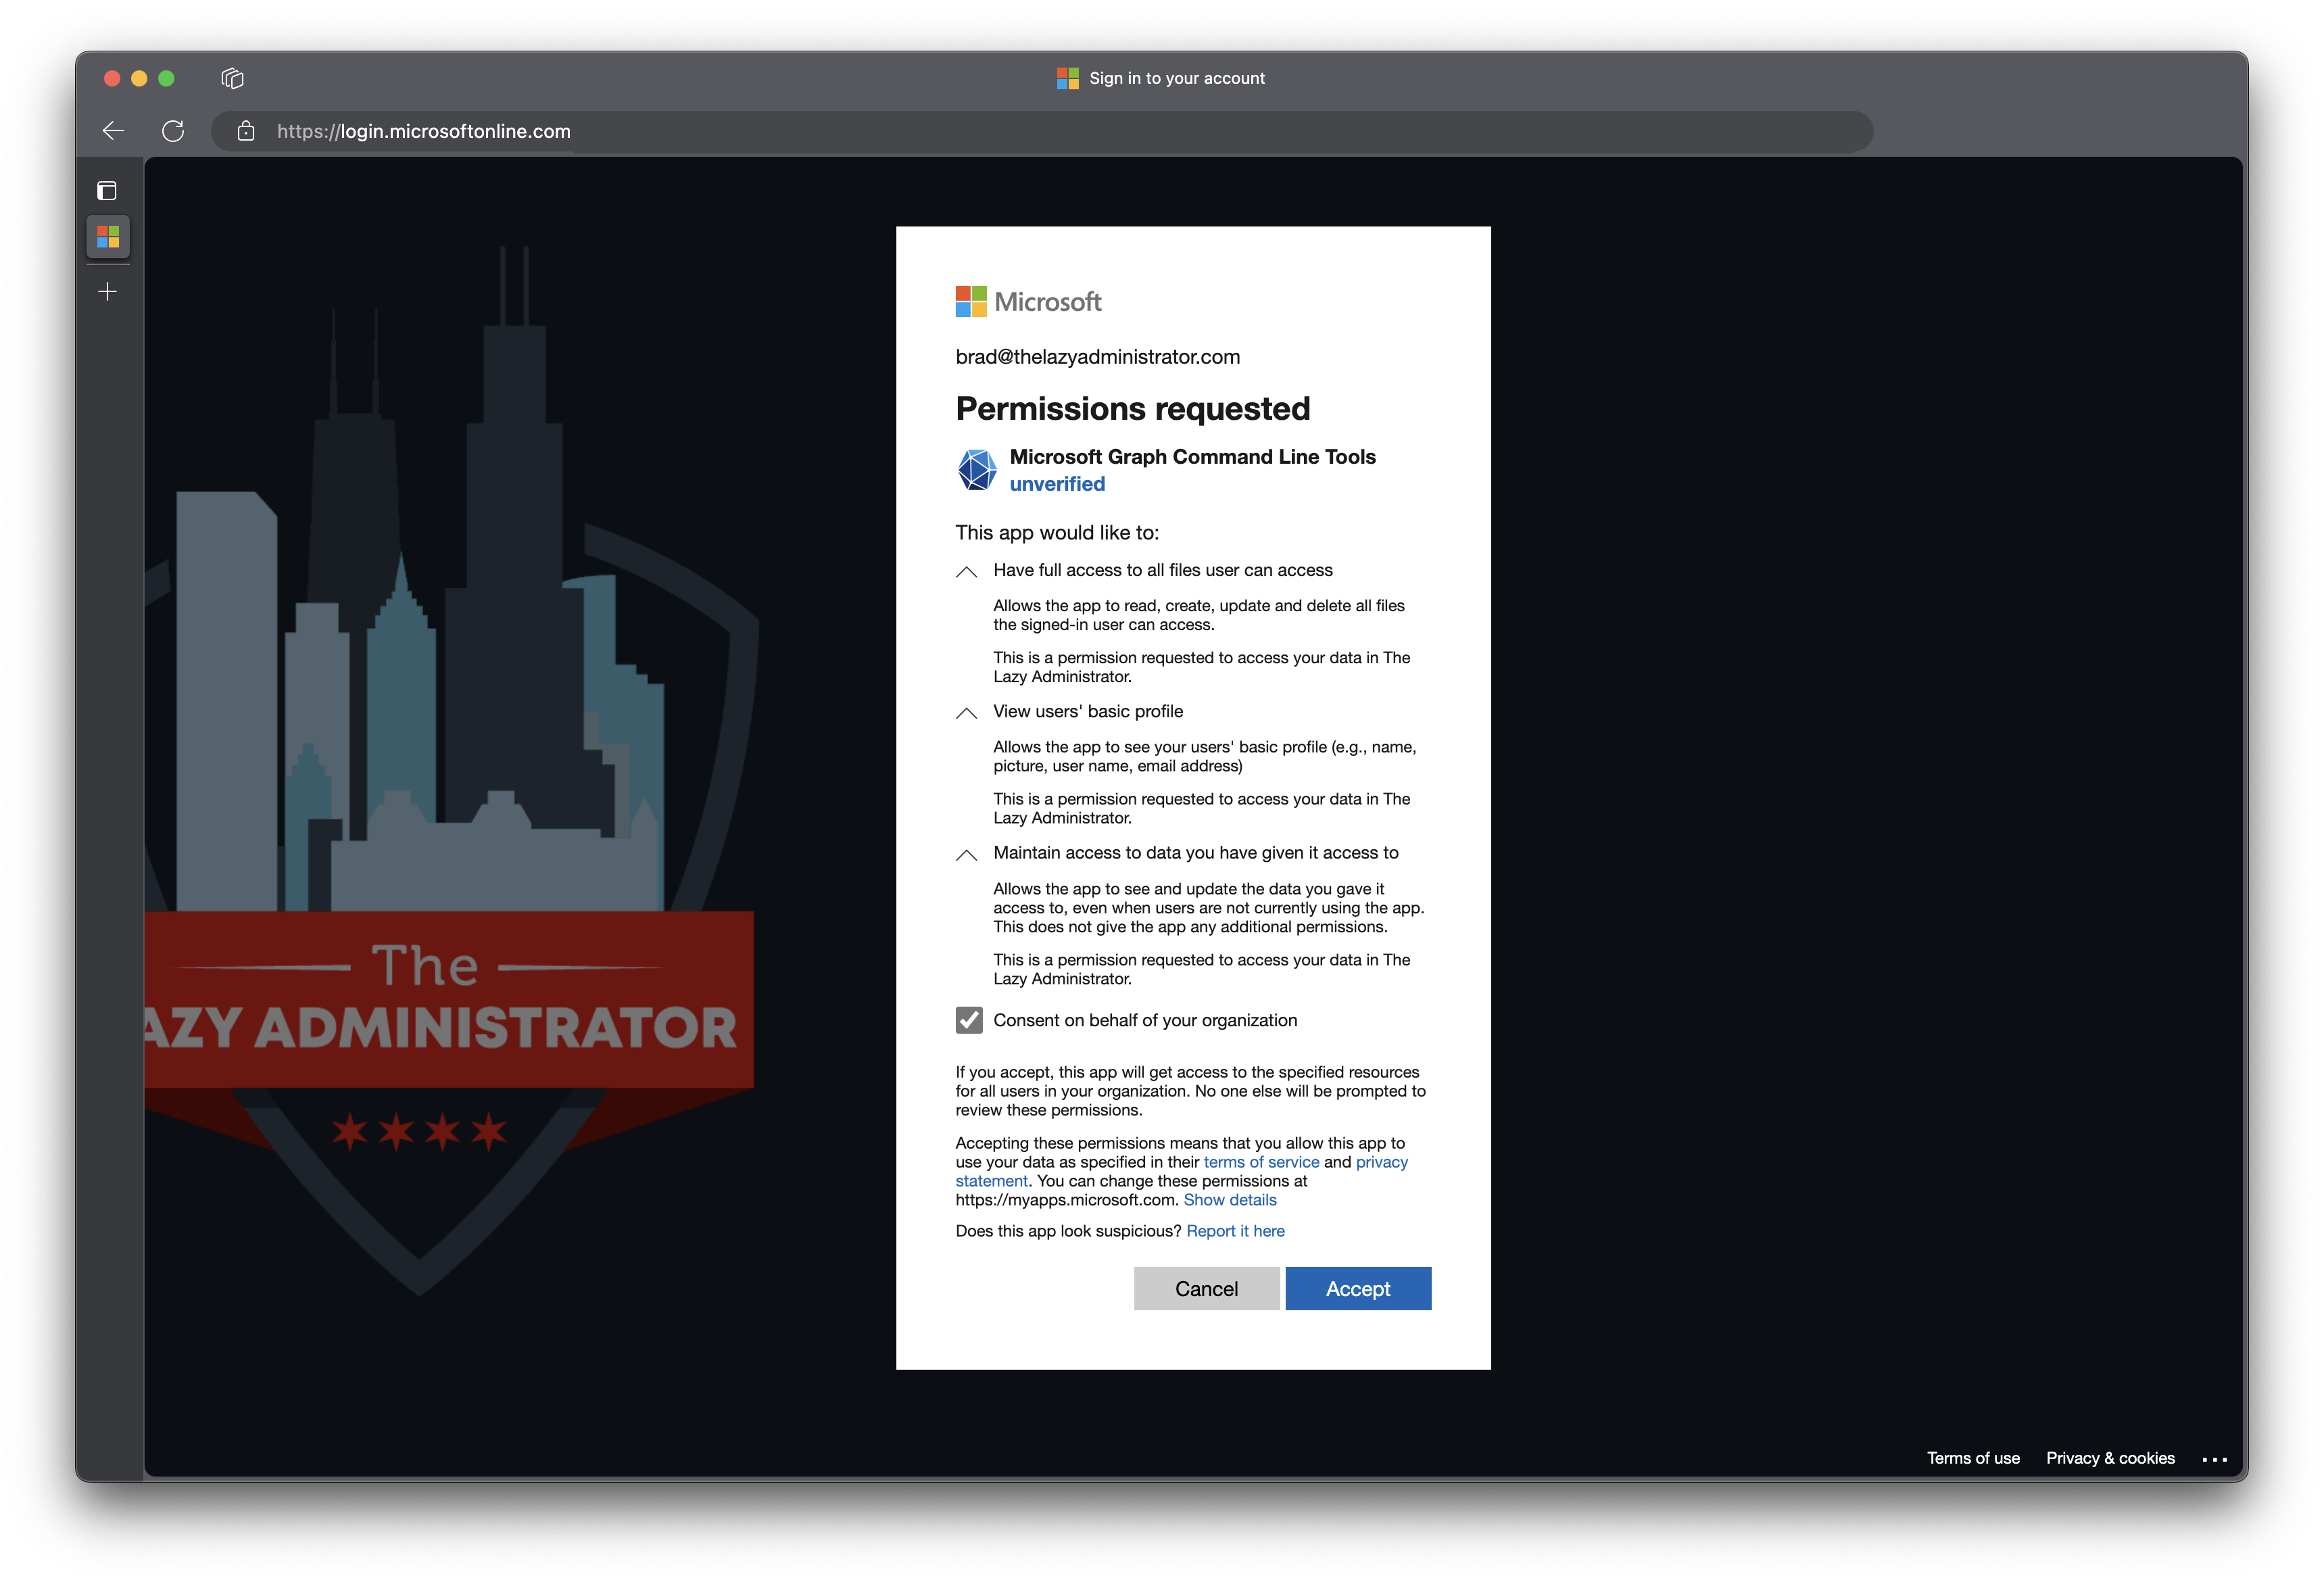Open the terms of service link
2324x1582 pixels.
tap(1261, 1162)
